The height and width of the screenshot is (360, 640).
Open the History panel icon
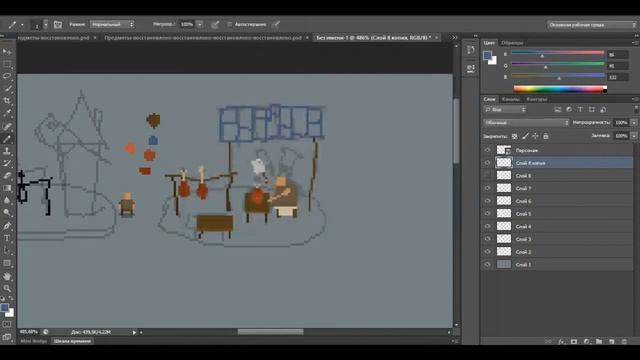[471, 50]
